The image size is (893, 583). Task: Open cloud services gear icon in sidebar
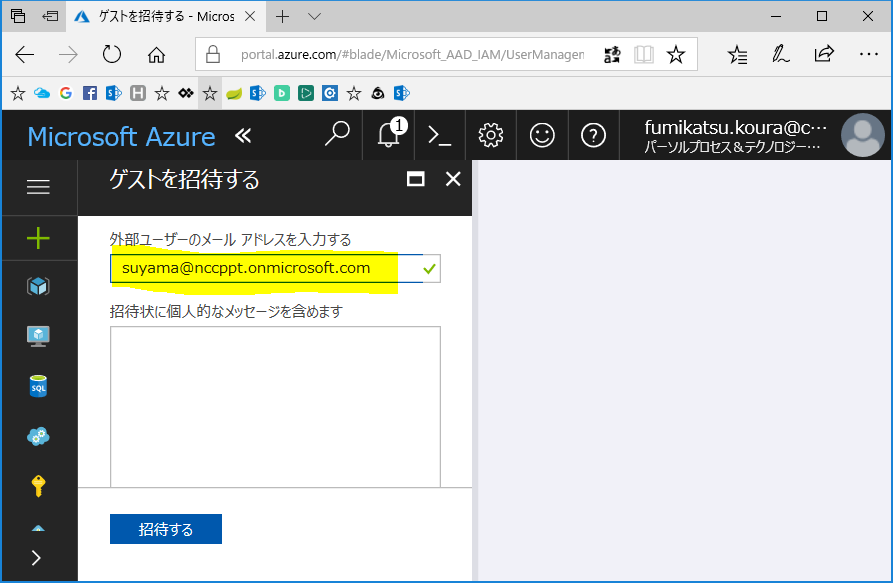[38, 437]
